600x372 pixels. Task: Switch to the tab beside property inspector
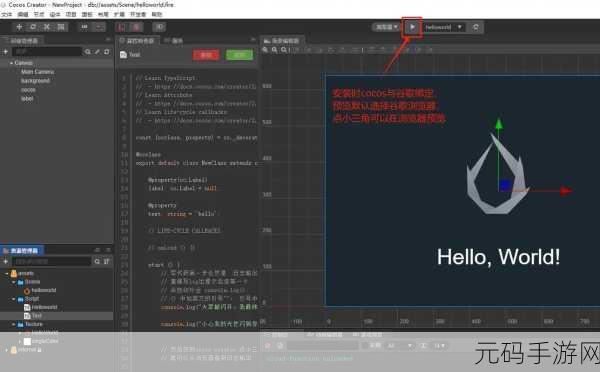174,41
